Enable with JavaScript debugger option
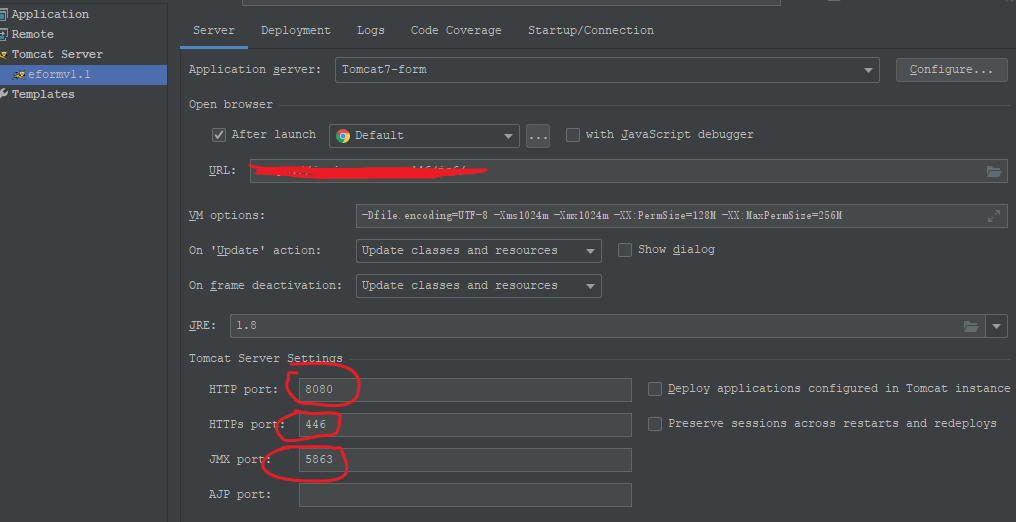1016x522 pixels. [573, 135]
